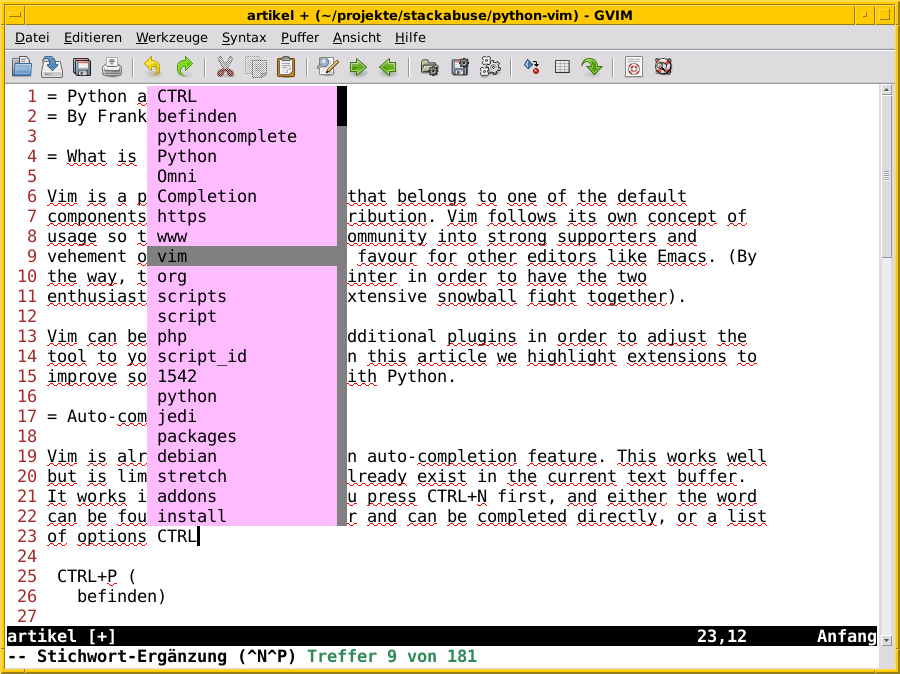This screenshot has width=900, height=674.
Task: Save the current session via the session icon
Action: [x=458, y=67]
